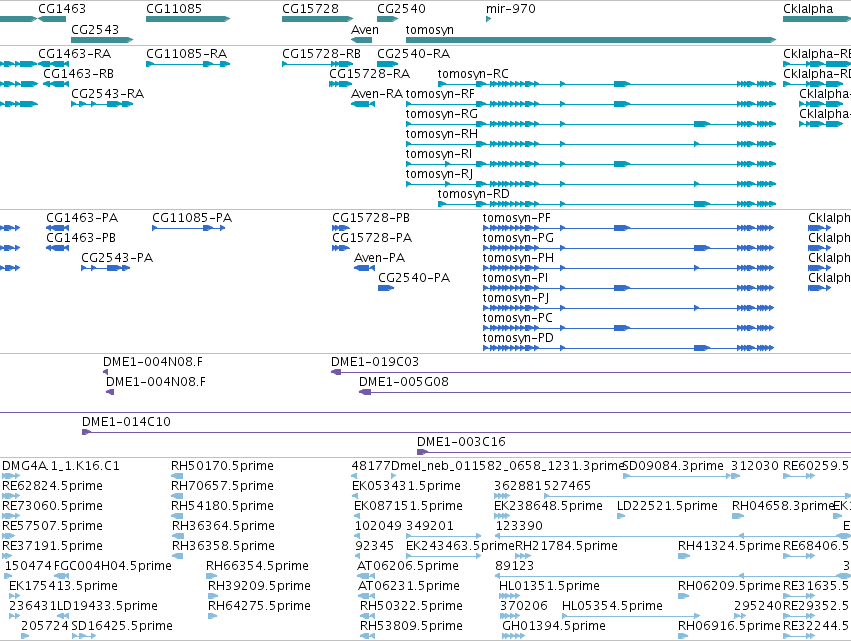This screenshot has width=851, height=641.
Task: Click CDS CG1463-PB label
Action: pyautogui.click(x=80, y=238)
